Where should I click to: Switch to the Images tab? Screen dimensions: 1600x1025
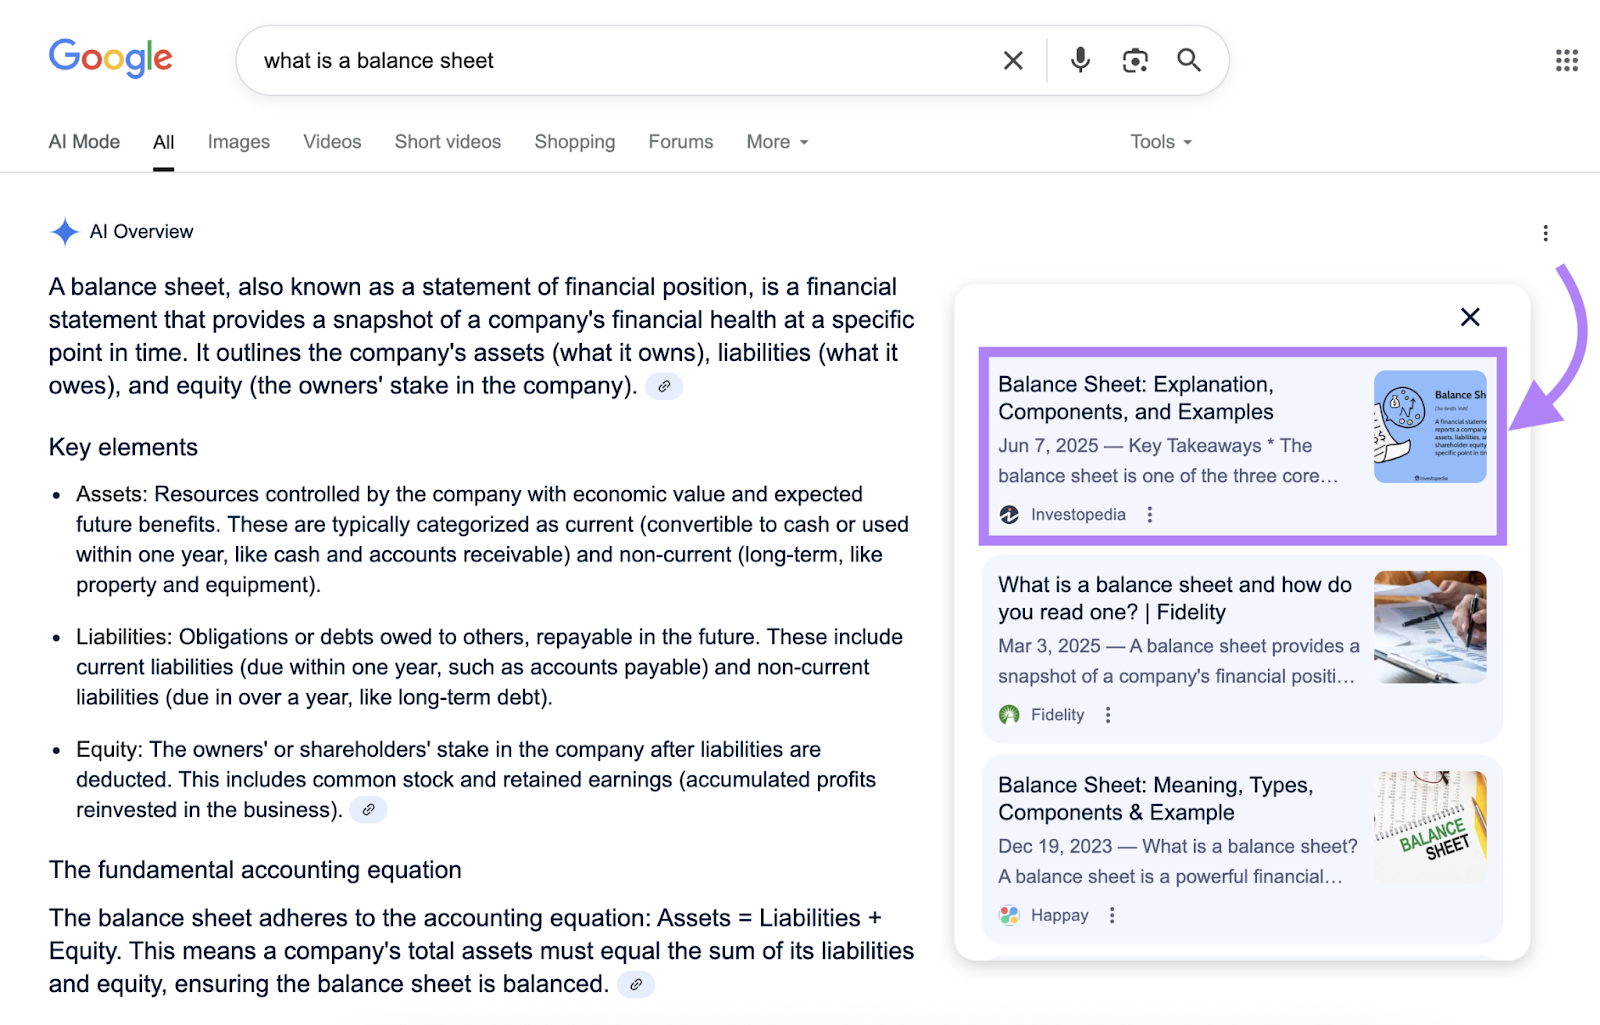tap(238, 141)
